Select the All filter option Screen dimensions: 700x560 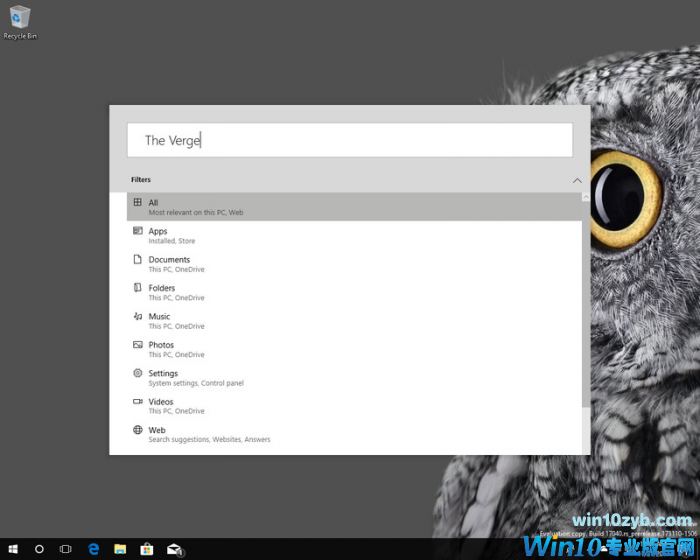(x=350, y=207)
